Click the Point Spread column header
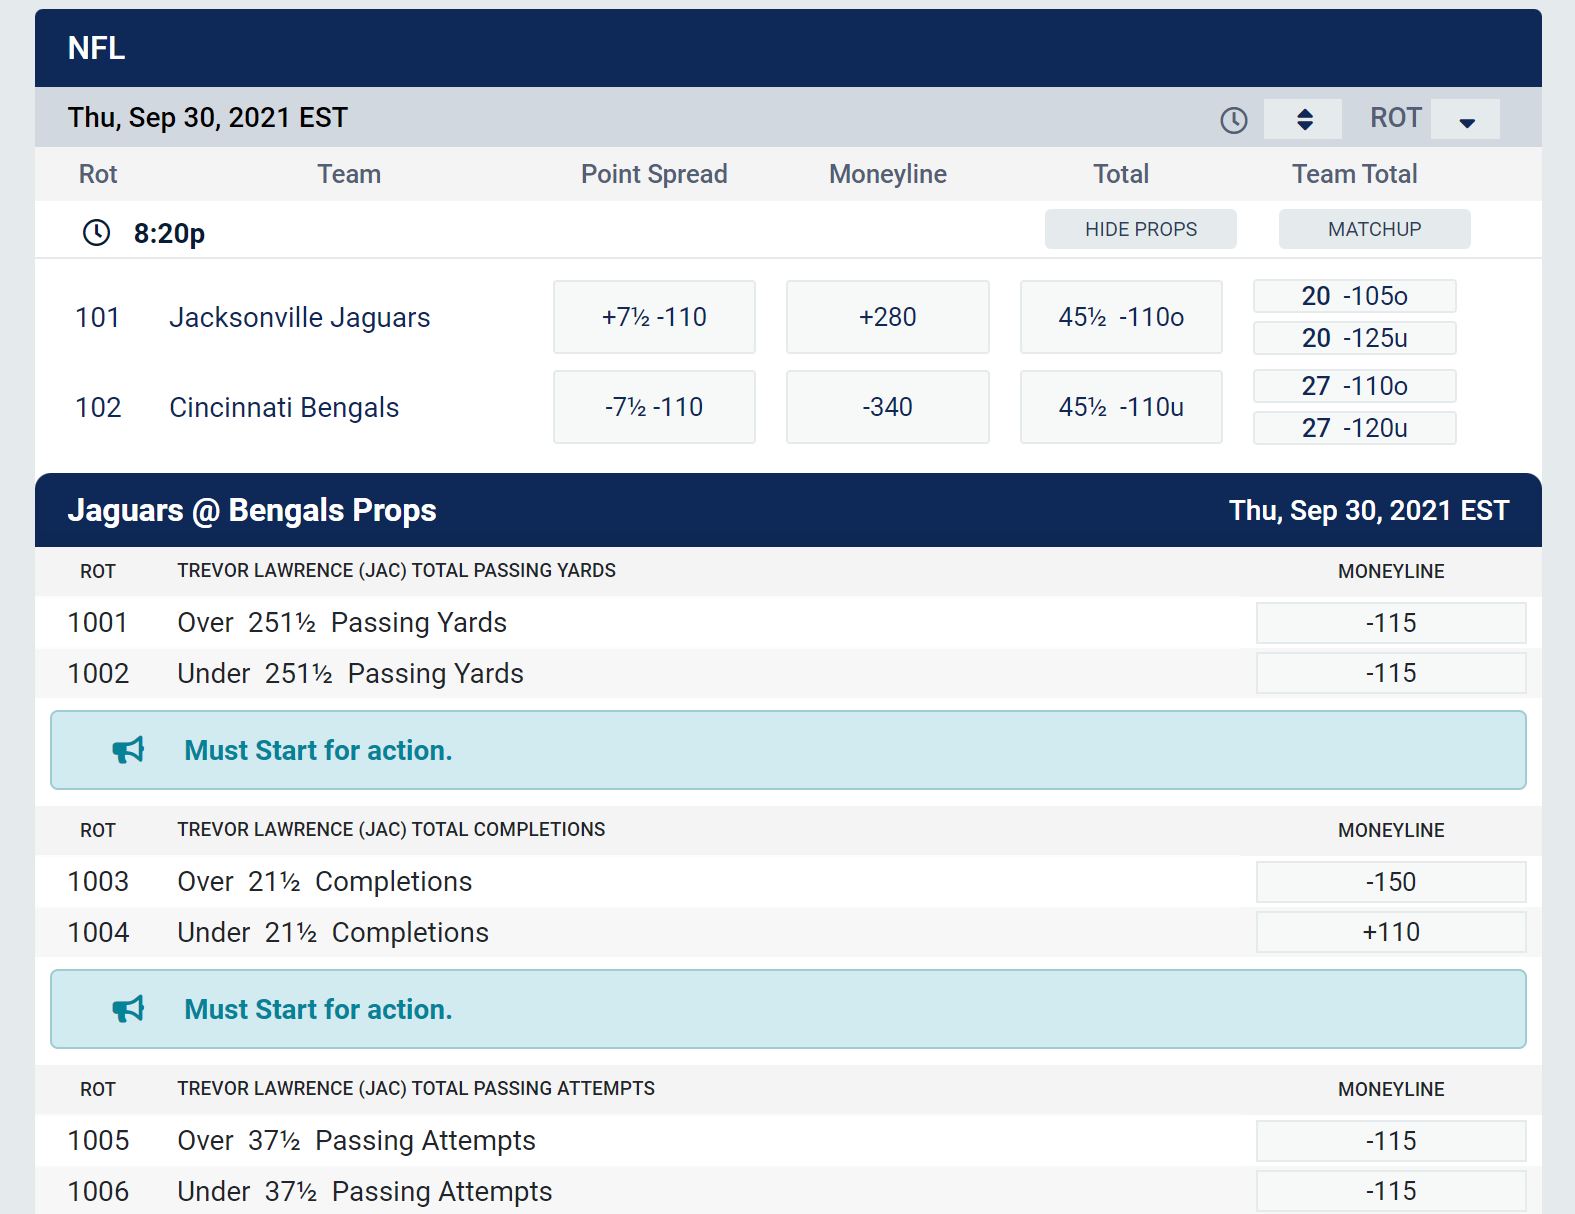This screenshot has width=1575, height=1214. (x=654, y=174)
